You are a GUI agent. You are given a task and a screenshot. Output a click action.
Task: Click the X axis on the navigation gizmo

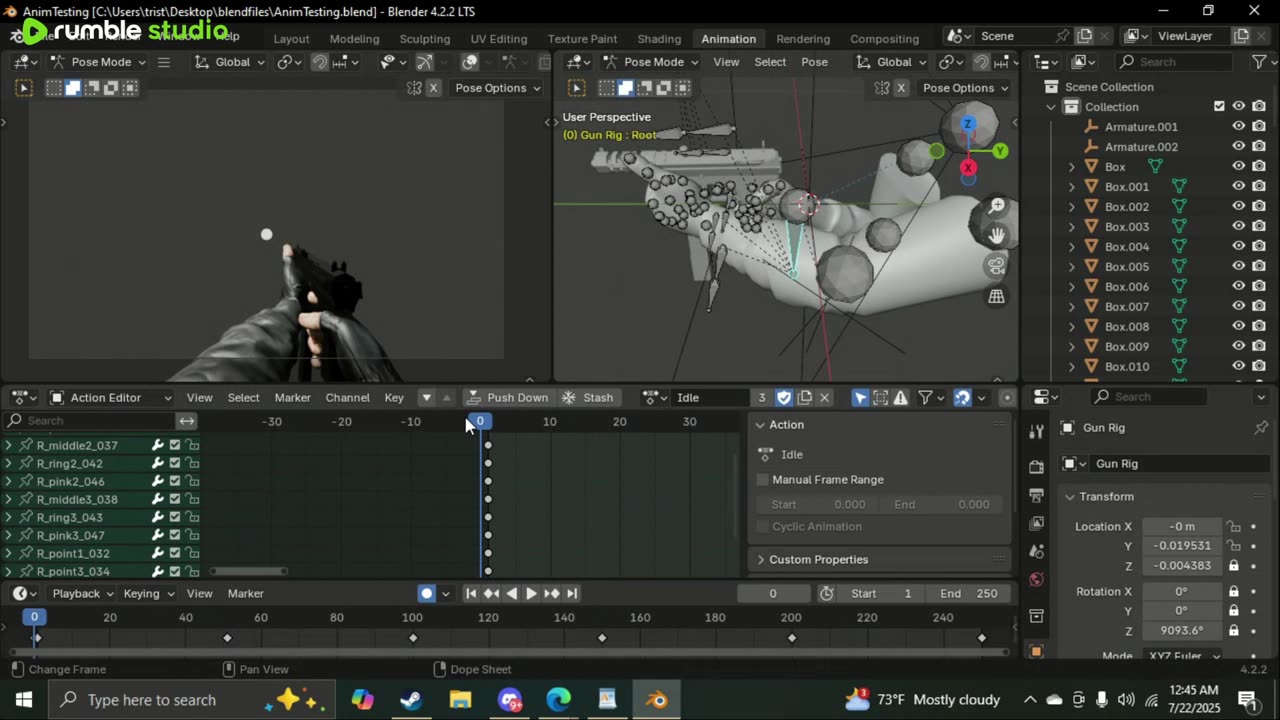click(x=968, y=168)
